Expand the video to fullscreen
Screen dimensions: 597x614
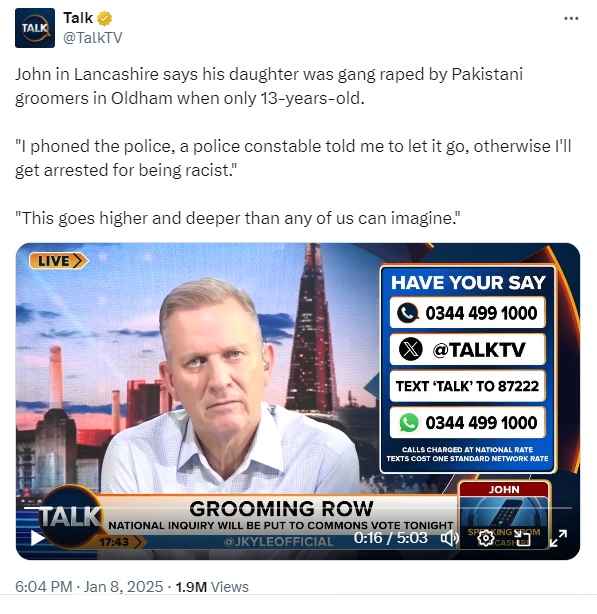coord(558,538)
